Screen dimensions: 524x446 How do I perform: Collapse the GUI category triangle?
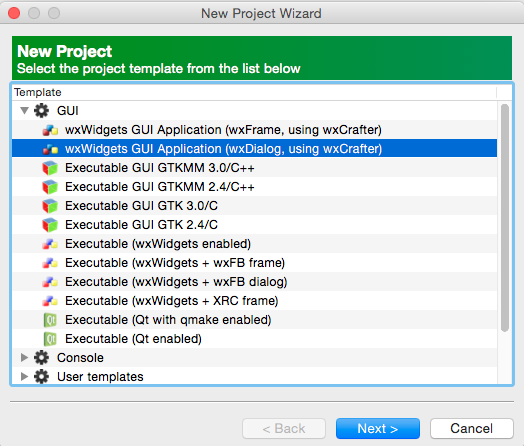(24, 110)
